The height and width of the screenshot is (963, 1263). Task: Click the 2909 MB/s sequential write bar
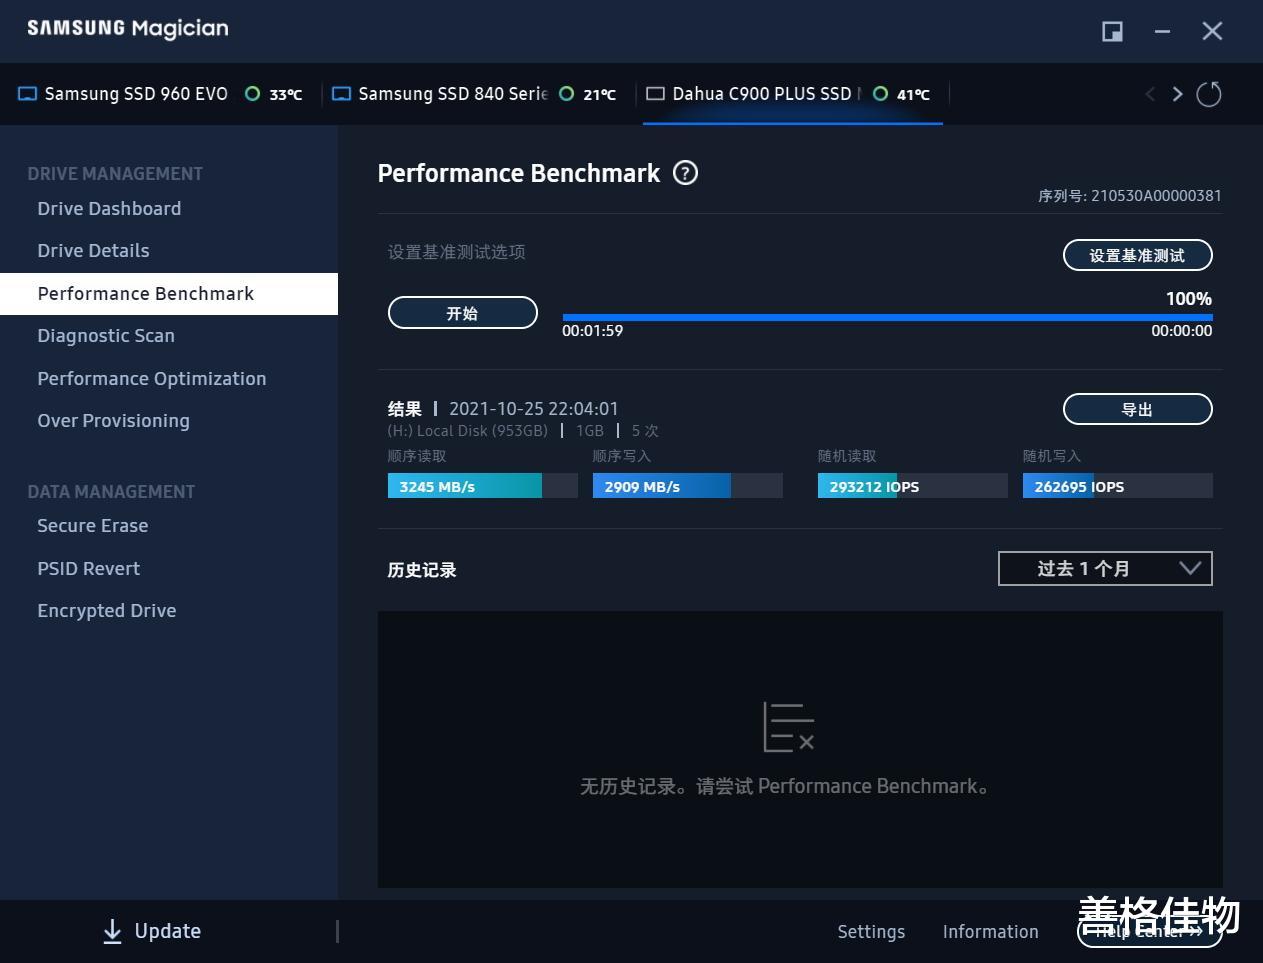point(687,486)
